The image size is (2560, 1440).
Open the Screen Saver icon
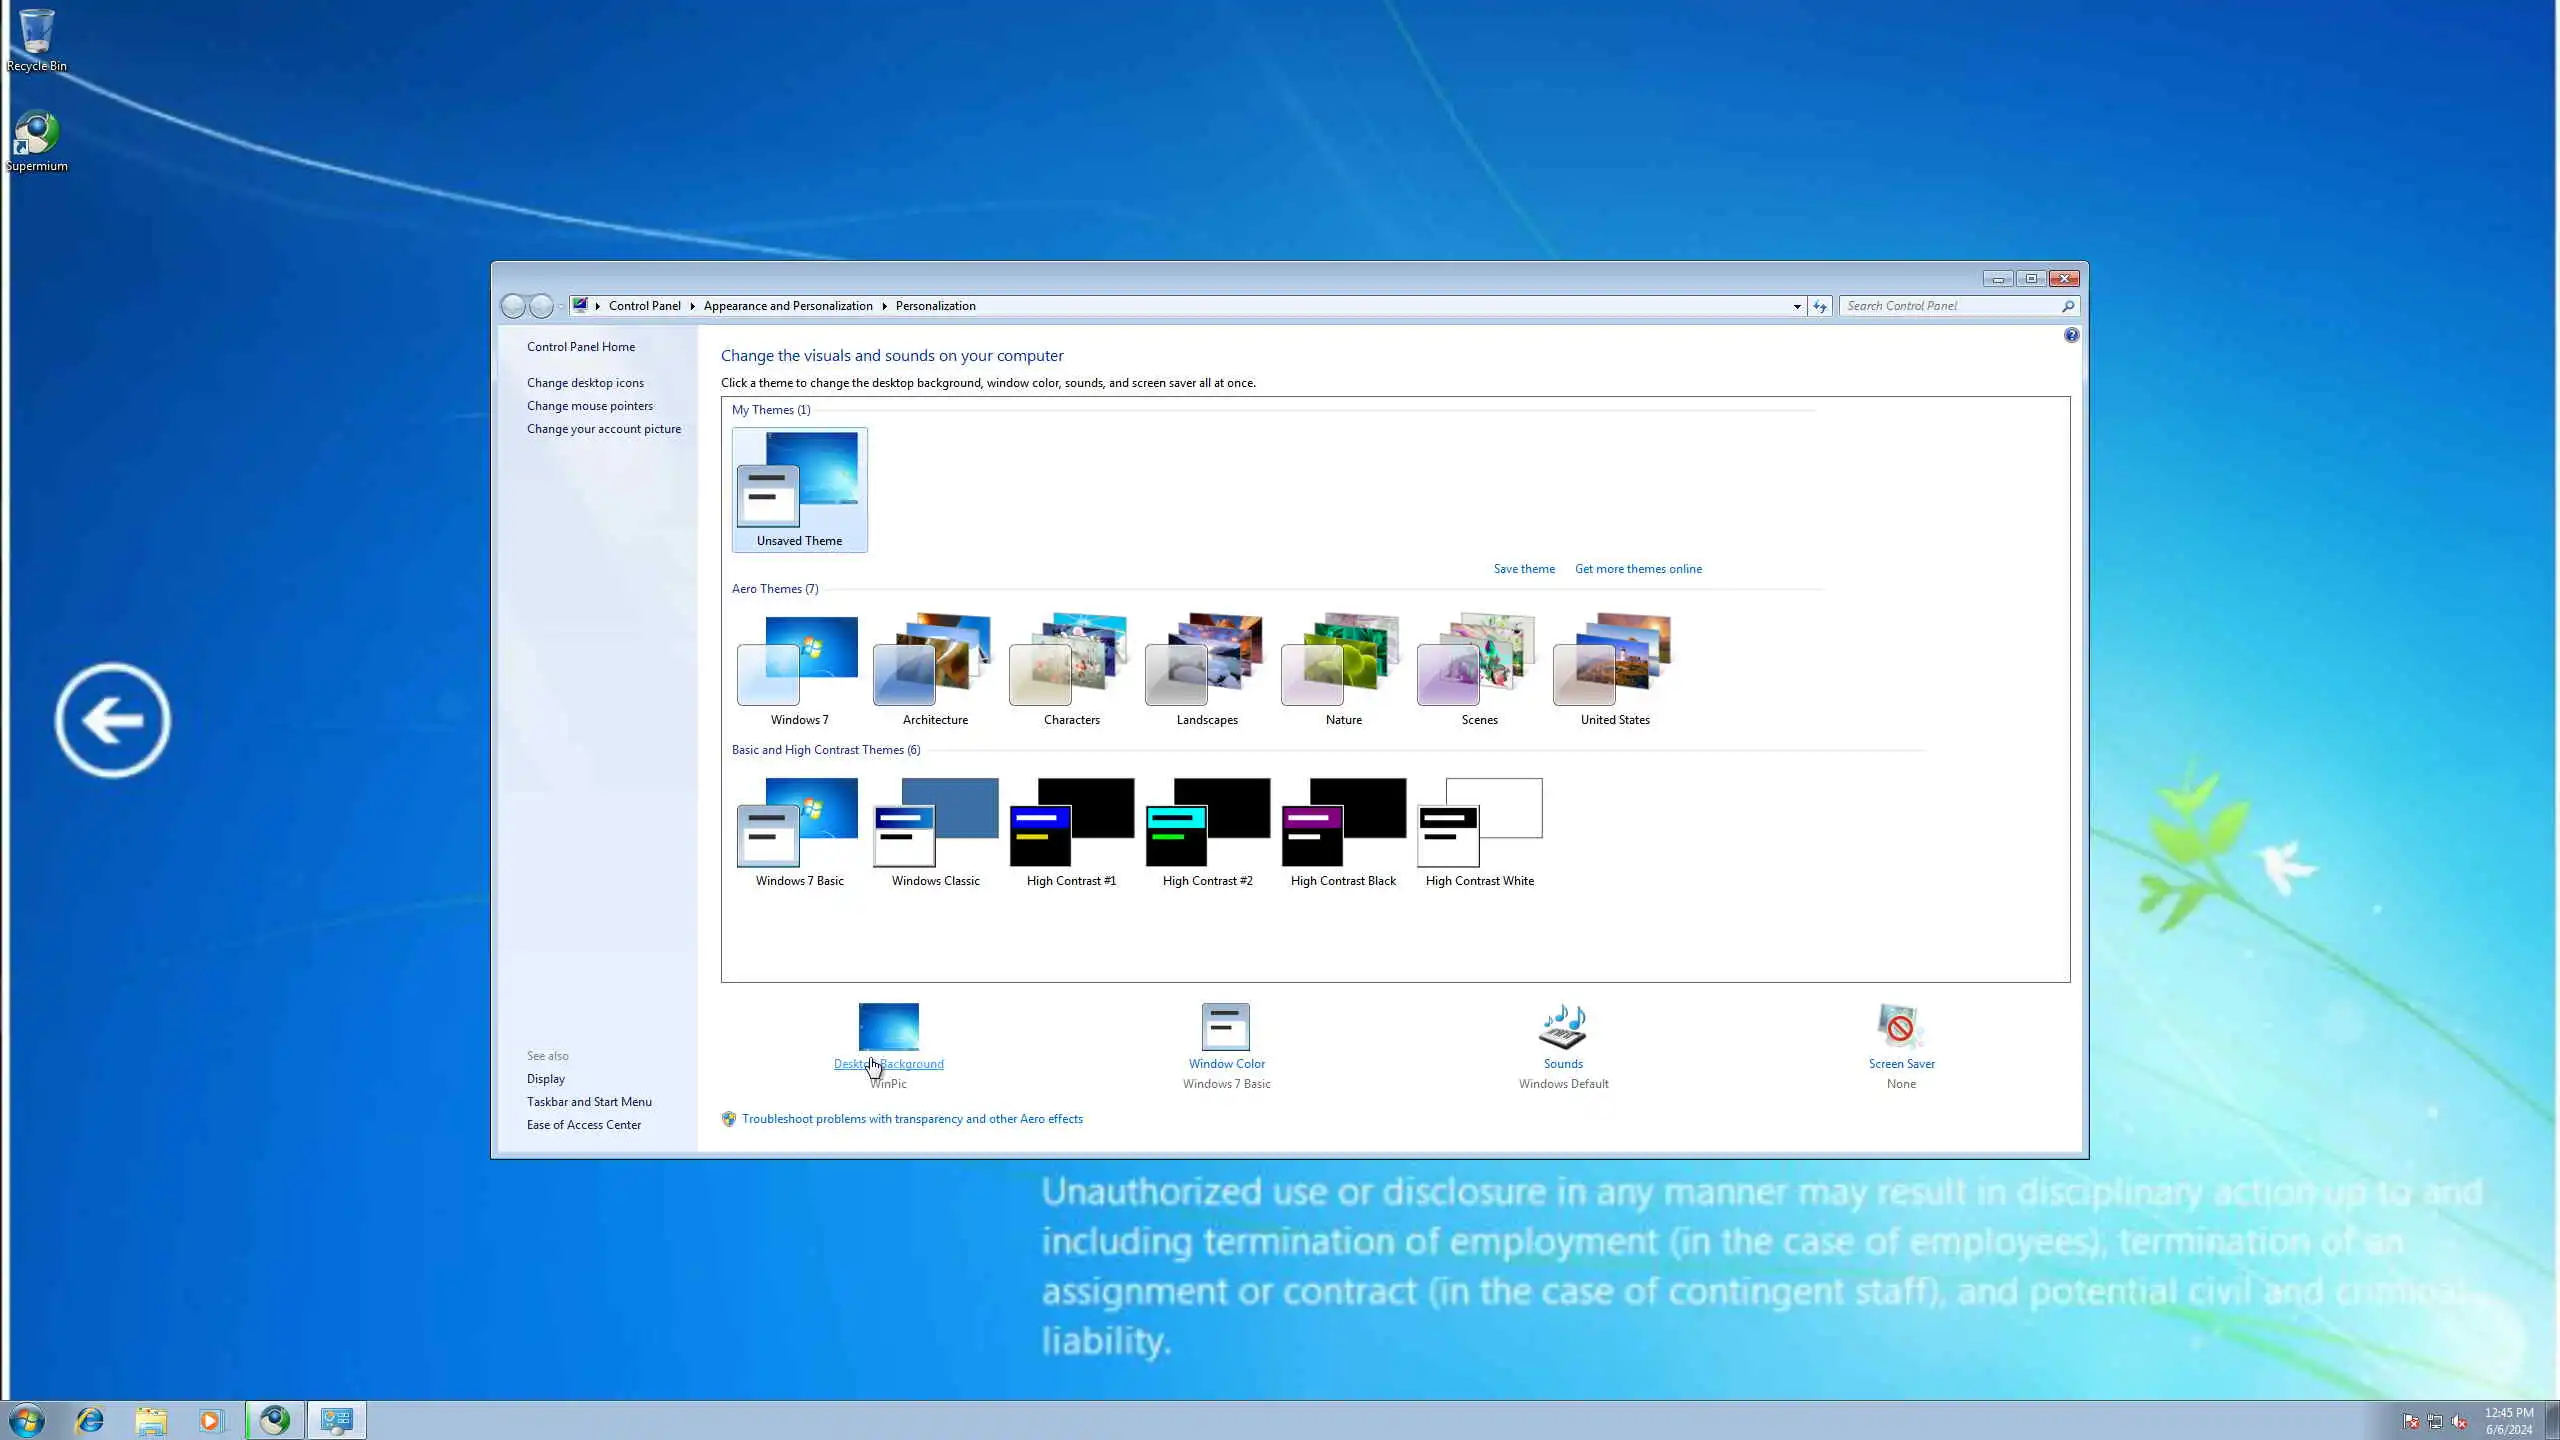pos(1900,1027)
